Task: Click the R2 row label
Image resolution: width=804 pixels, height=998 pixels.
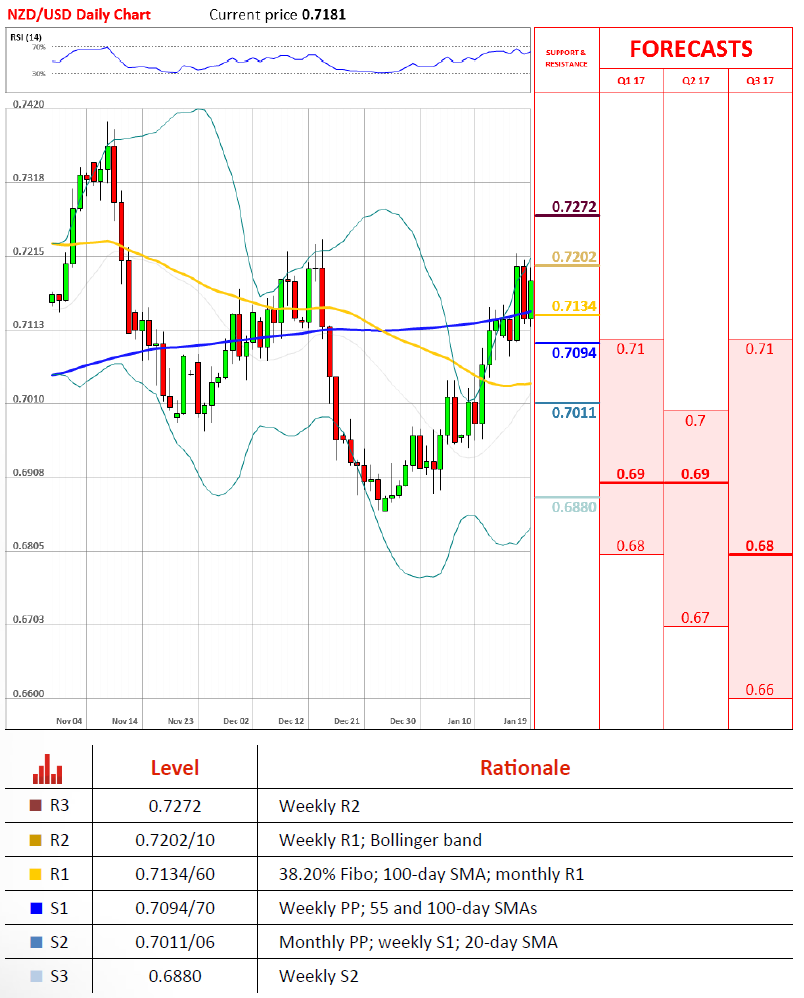Action: [59, 840]
